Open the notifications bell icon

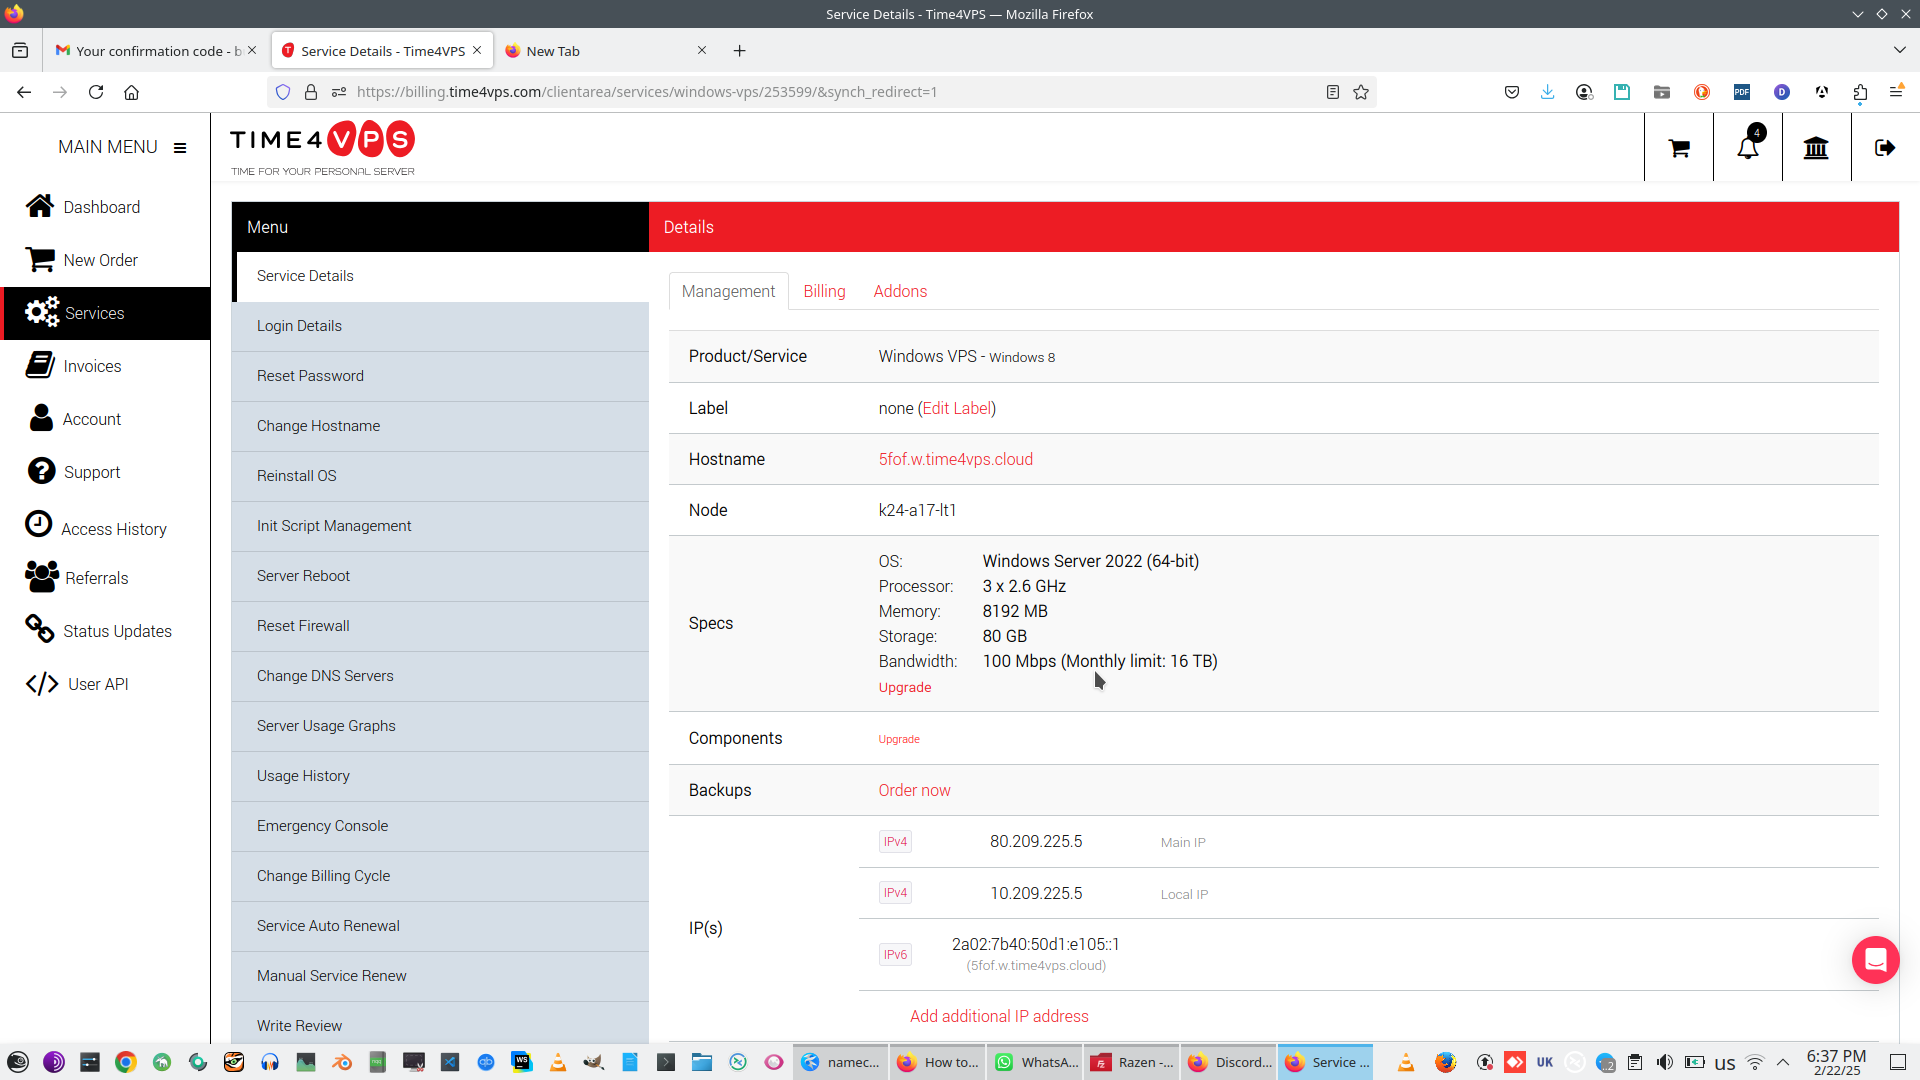point(1747,148)
